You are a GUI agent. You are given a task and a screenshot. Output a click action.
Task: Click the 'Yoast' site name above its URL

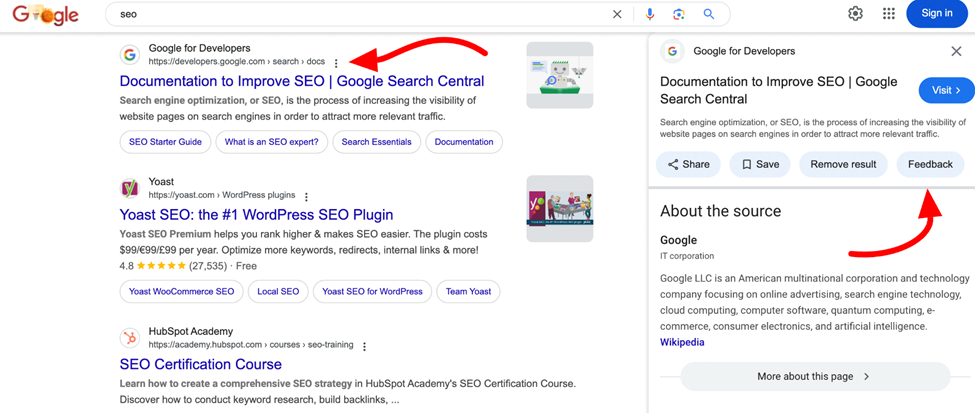(x=161, y=181)
